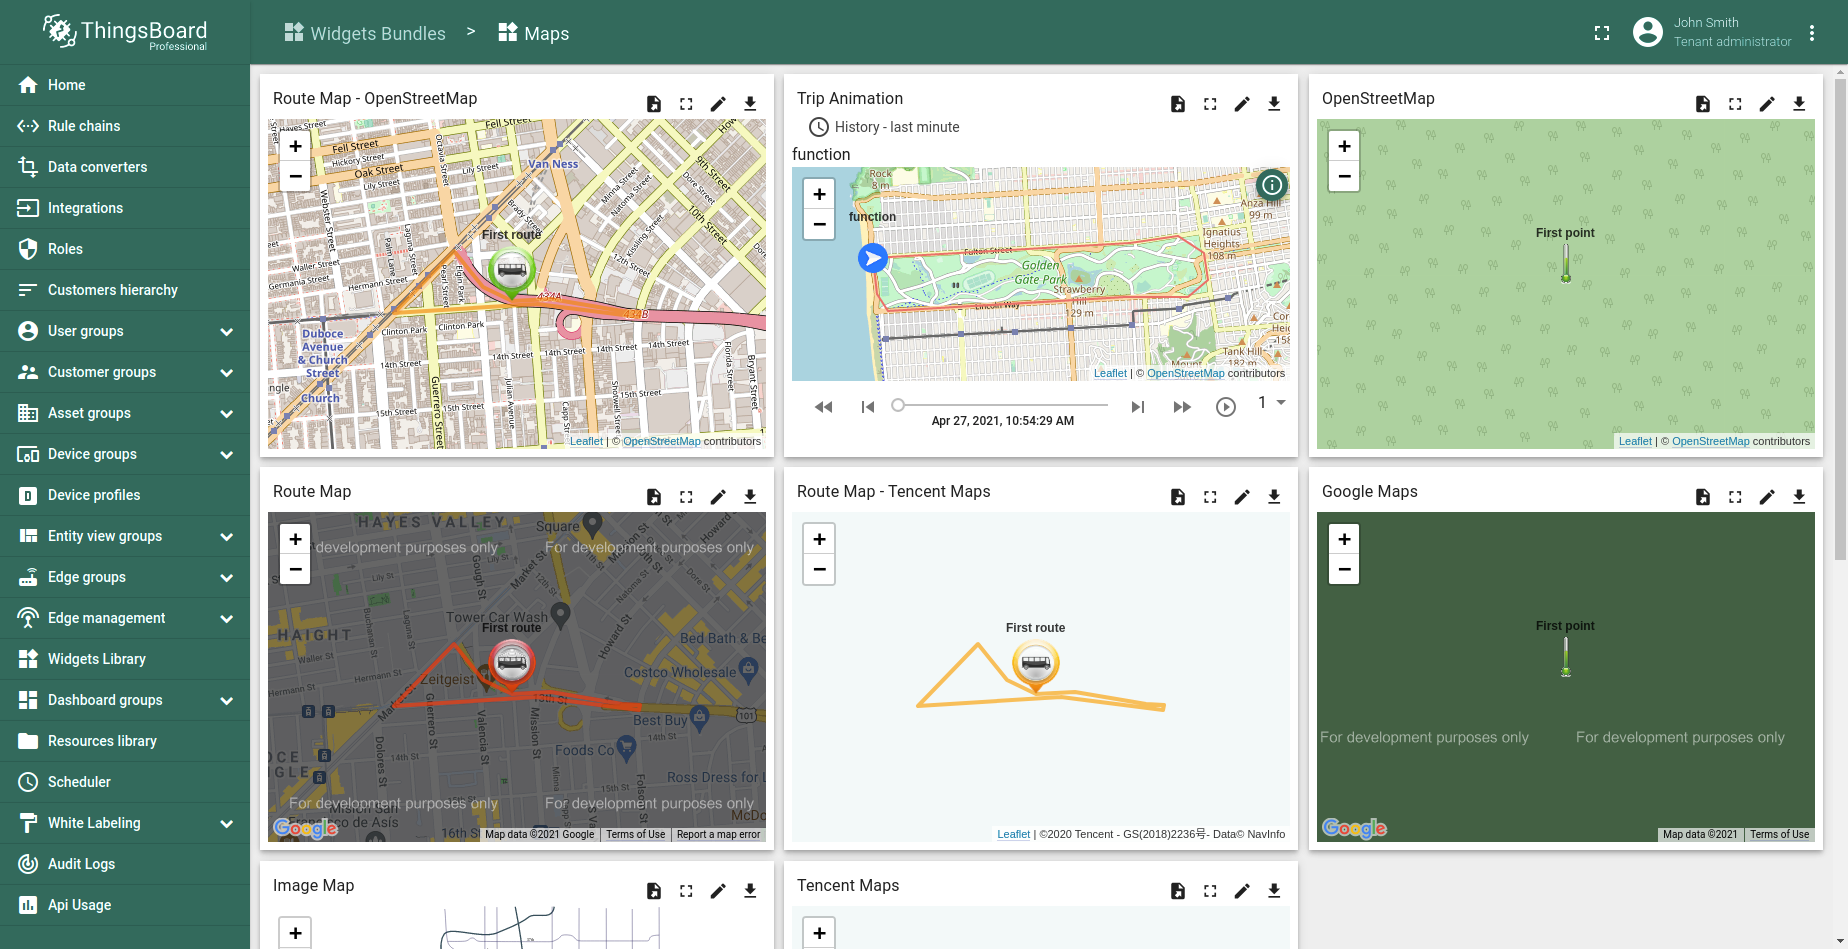Open Widgets Library page
This screenshot has width=1848, height=949.
click(x=125, y=659)
